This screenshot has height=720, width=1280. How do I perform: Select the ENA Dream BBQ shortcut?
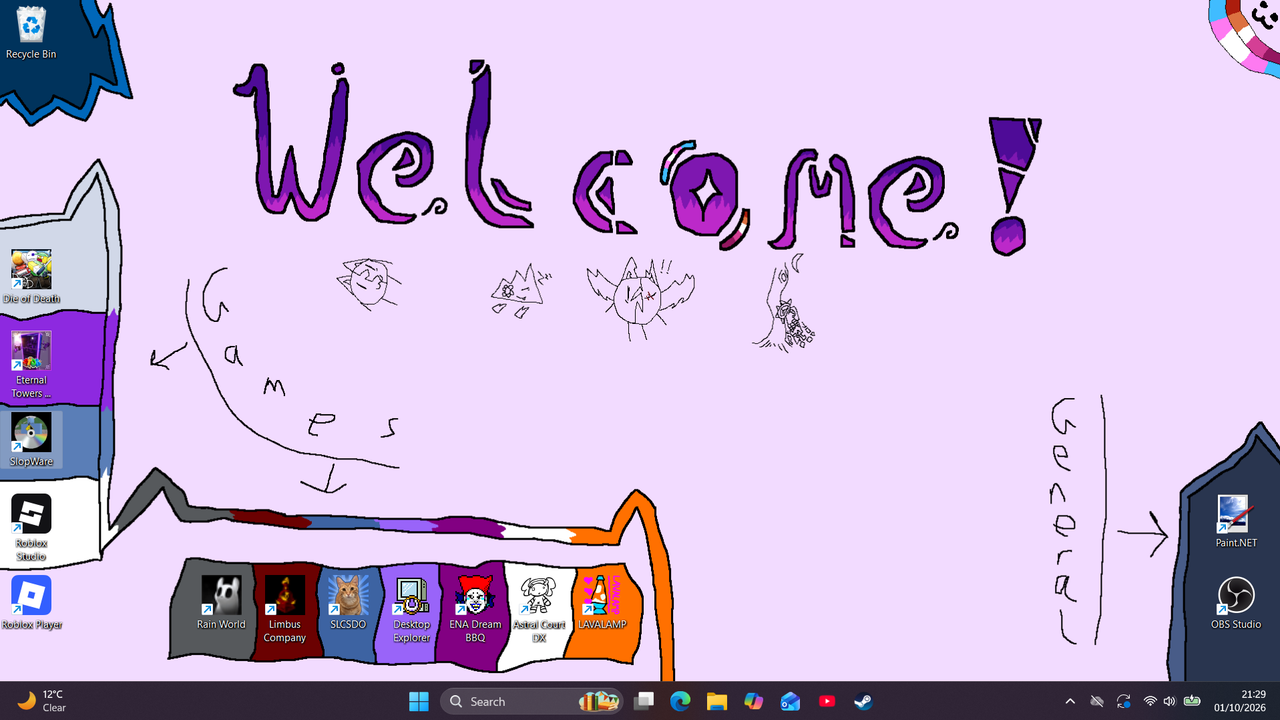(x=475, y=609)
